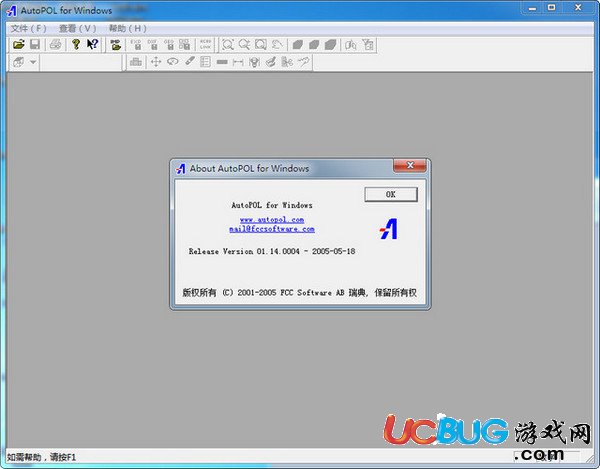Viewport: 600px width, 469px height.
Task: Click the 'Release Version 01.14.0004' text
Action: [x=244, y=251]
